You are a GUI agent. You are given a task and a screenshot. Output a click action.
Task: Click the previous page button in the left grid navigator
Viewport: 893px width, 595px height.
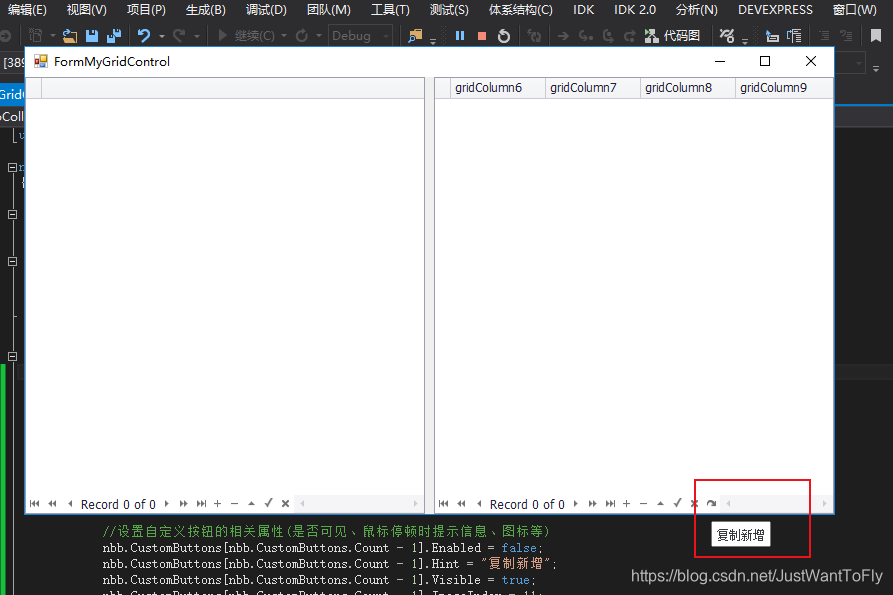[52, 503]
